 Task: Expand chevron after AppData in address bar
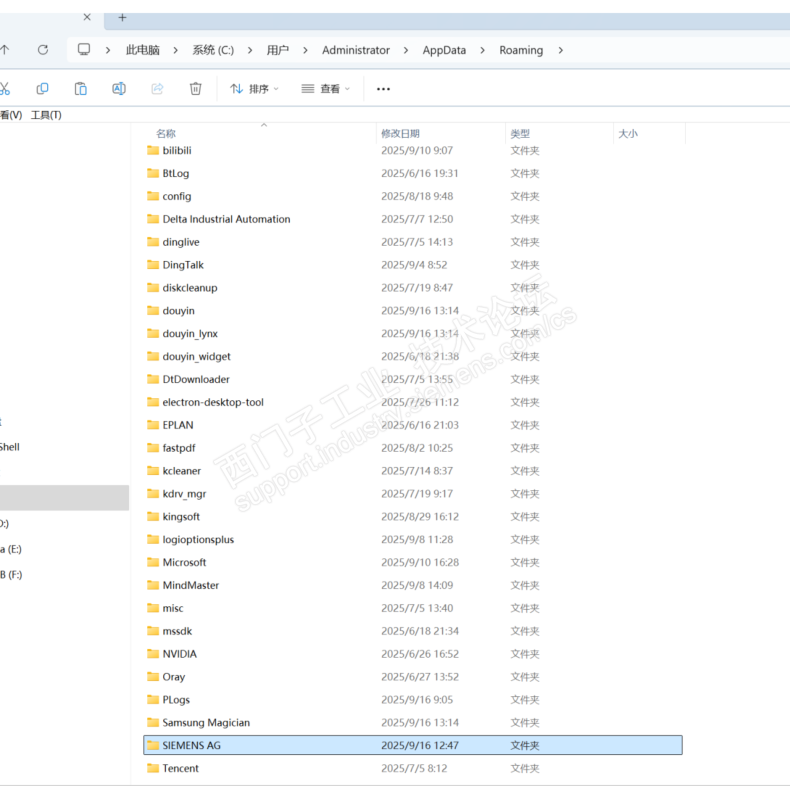pyautogui.click(x=483, y=50)
